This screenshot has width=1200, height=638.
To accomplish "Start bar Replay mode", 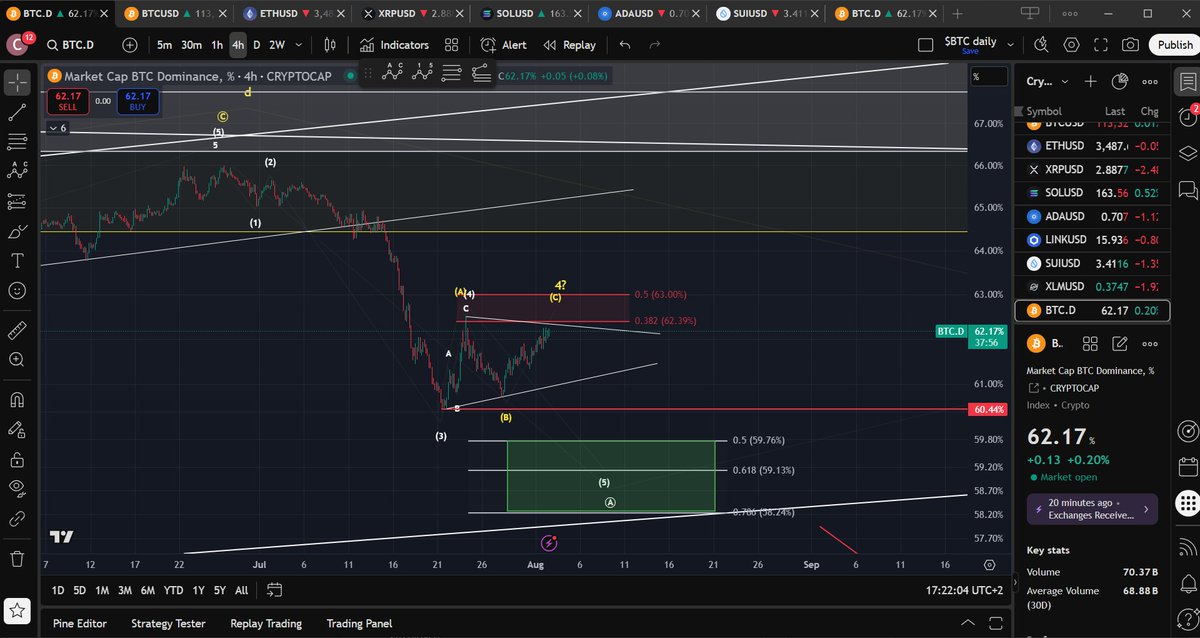I will pos(569,45).
